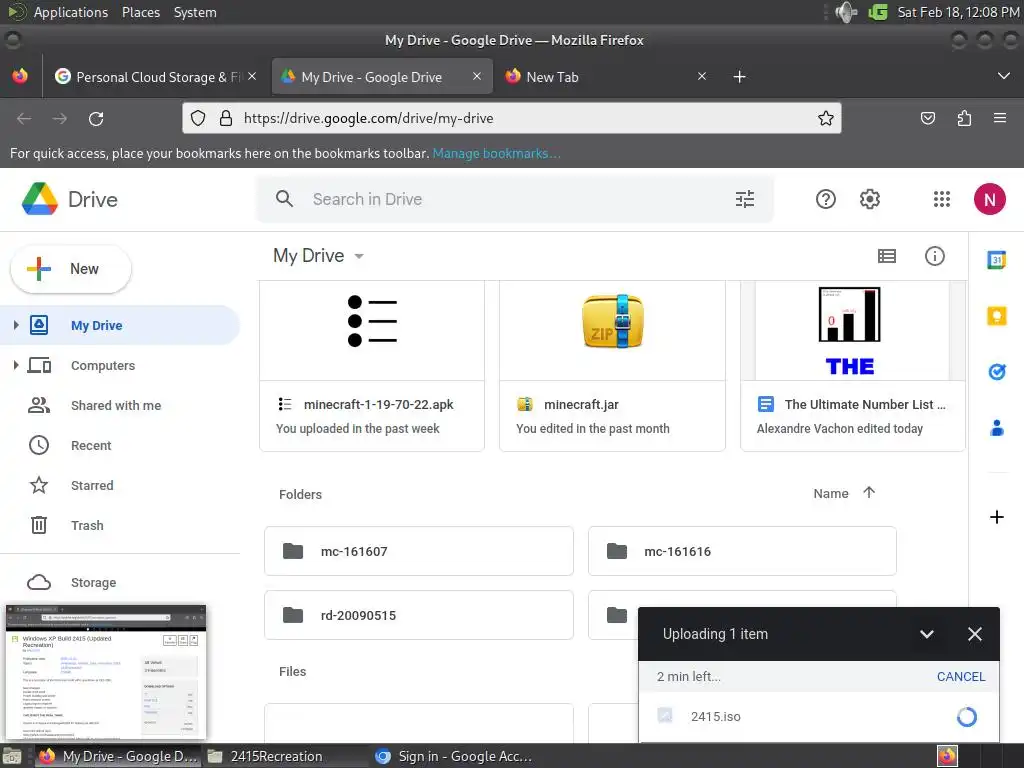Viewport: 1024px width, 768px height.
Task: Switch to Sign in - Google Acc taskbar window
Action: point(453,756)
